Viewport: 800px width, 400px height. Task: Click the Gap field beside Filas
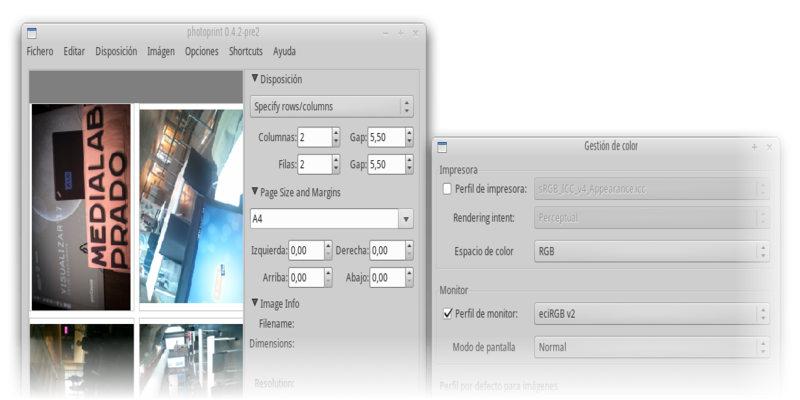[386, 164]
